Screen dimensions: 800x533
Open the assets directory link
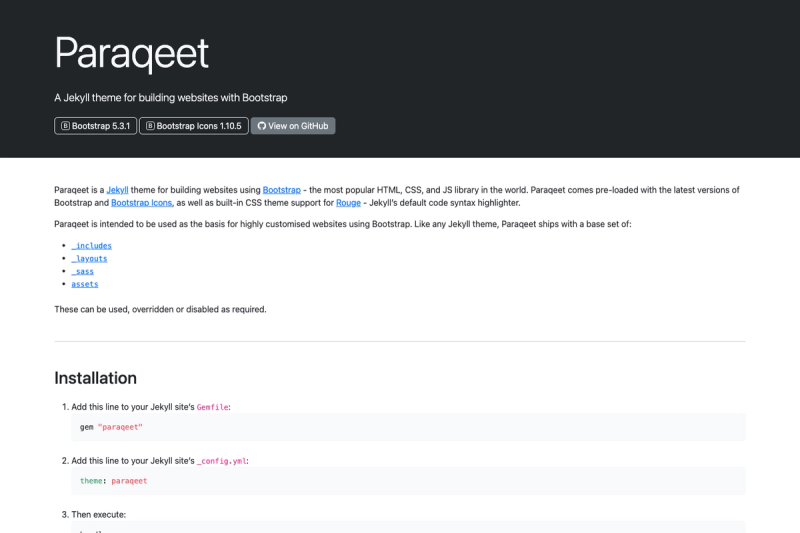point(85,284)
